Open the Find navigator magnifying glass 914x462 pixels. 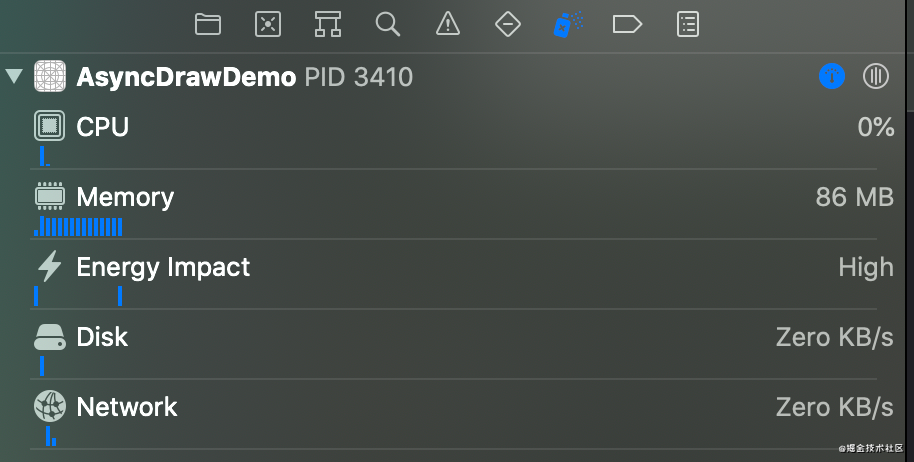point(388,24)
